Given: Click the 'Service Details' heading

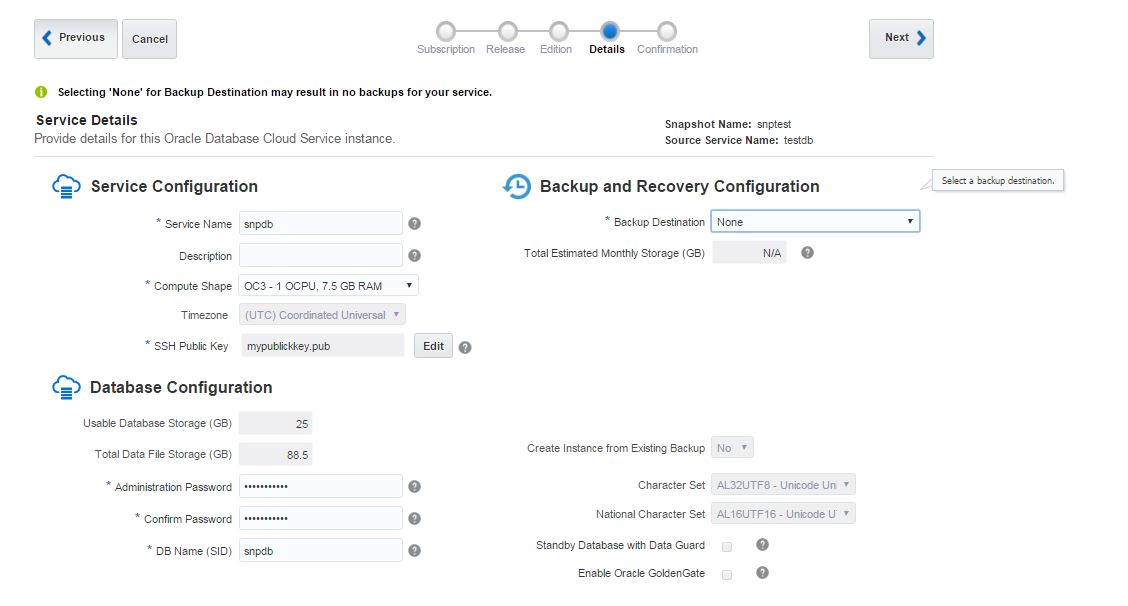Looking at the screenshot, I should tap(86, 120).
